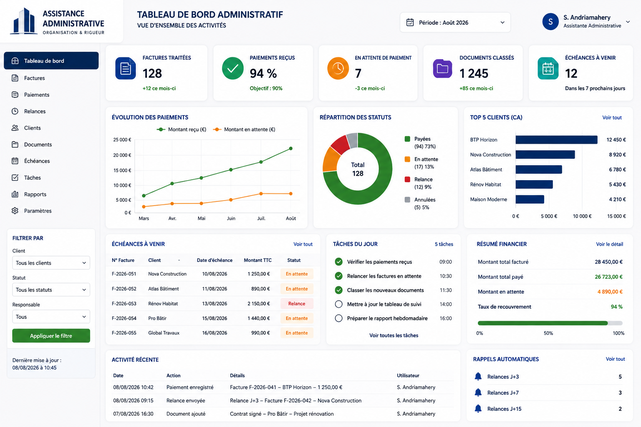Click the Taux de recouvrement progress bar
This screenshot has width=641, height=427.
pos(550,323)
